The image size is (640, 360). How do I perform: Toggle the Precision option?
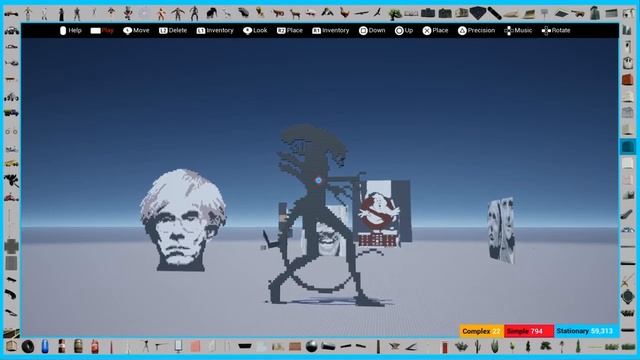tap(476, 31)
